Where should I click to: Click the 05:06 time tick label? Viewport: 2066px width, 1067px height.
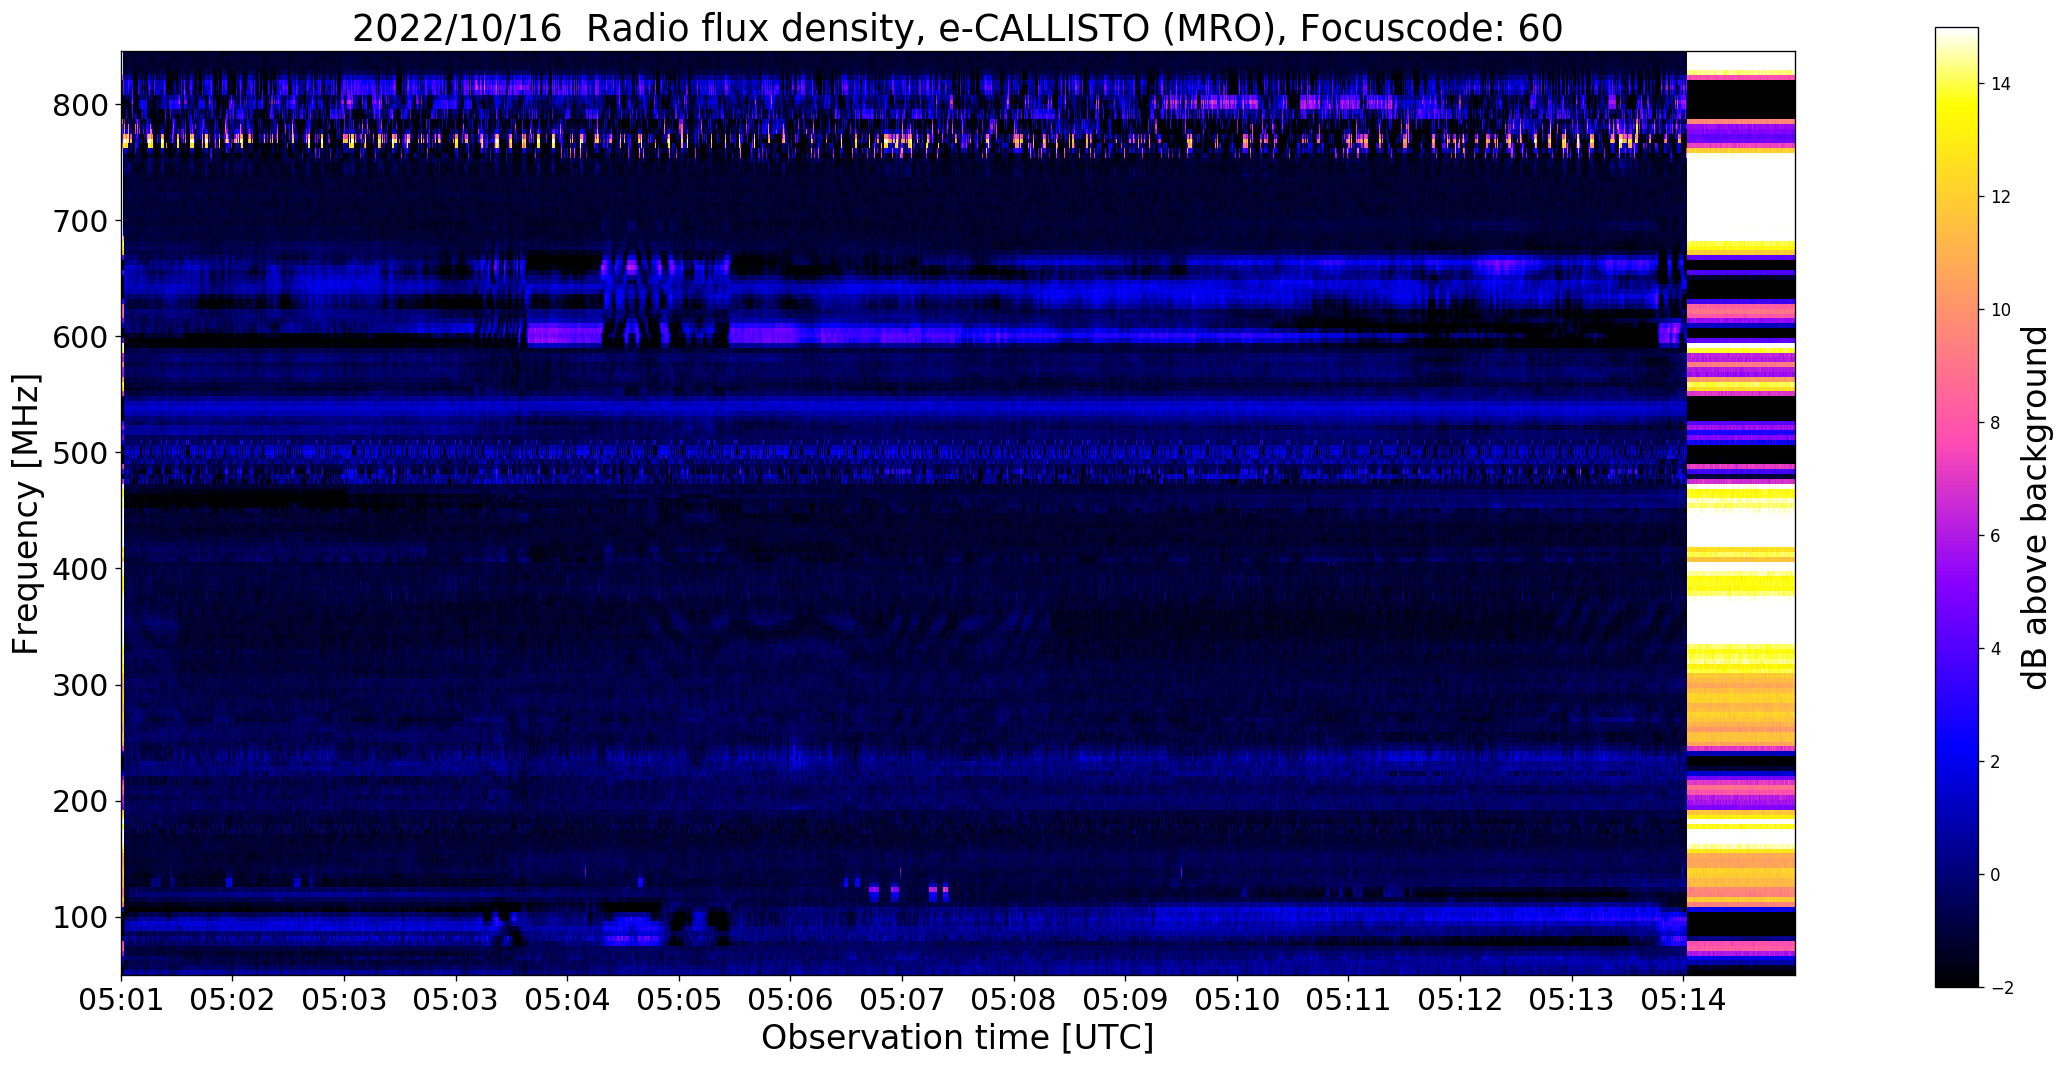(x=791, y=1000)
